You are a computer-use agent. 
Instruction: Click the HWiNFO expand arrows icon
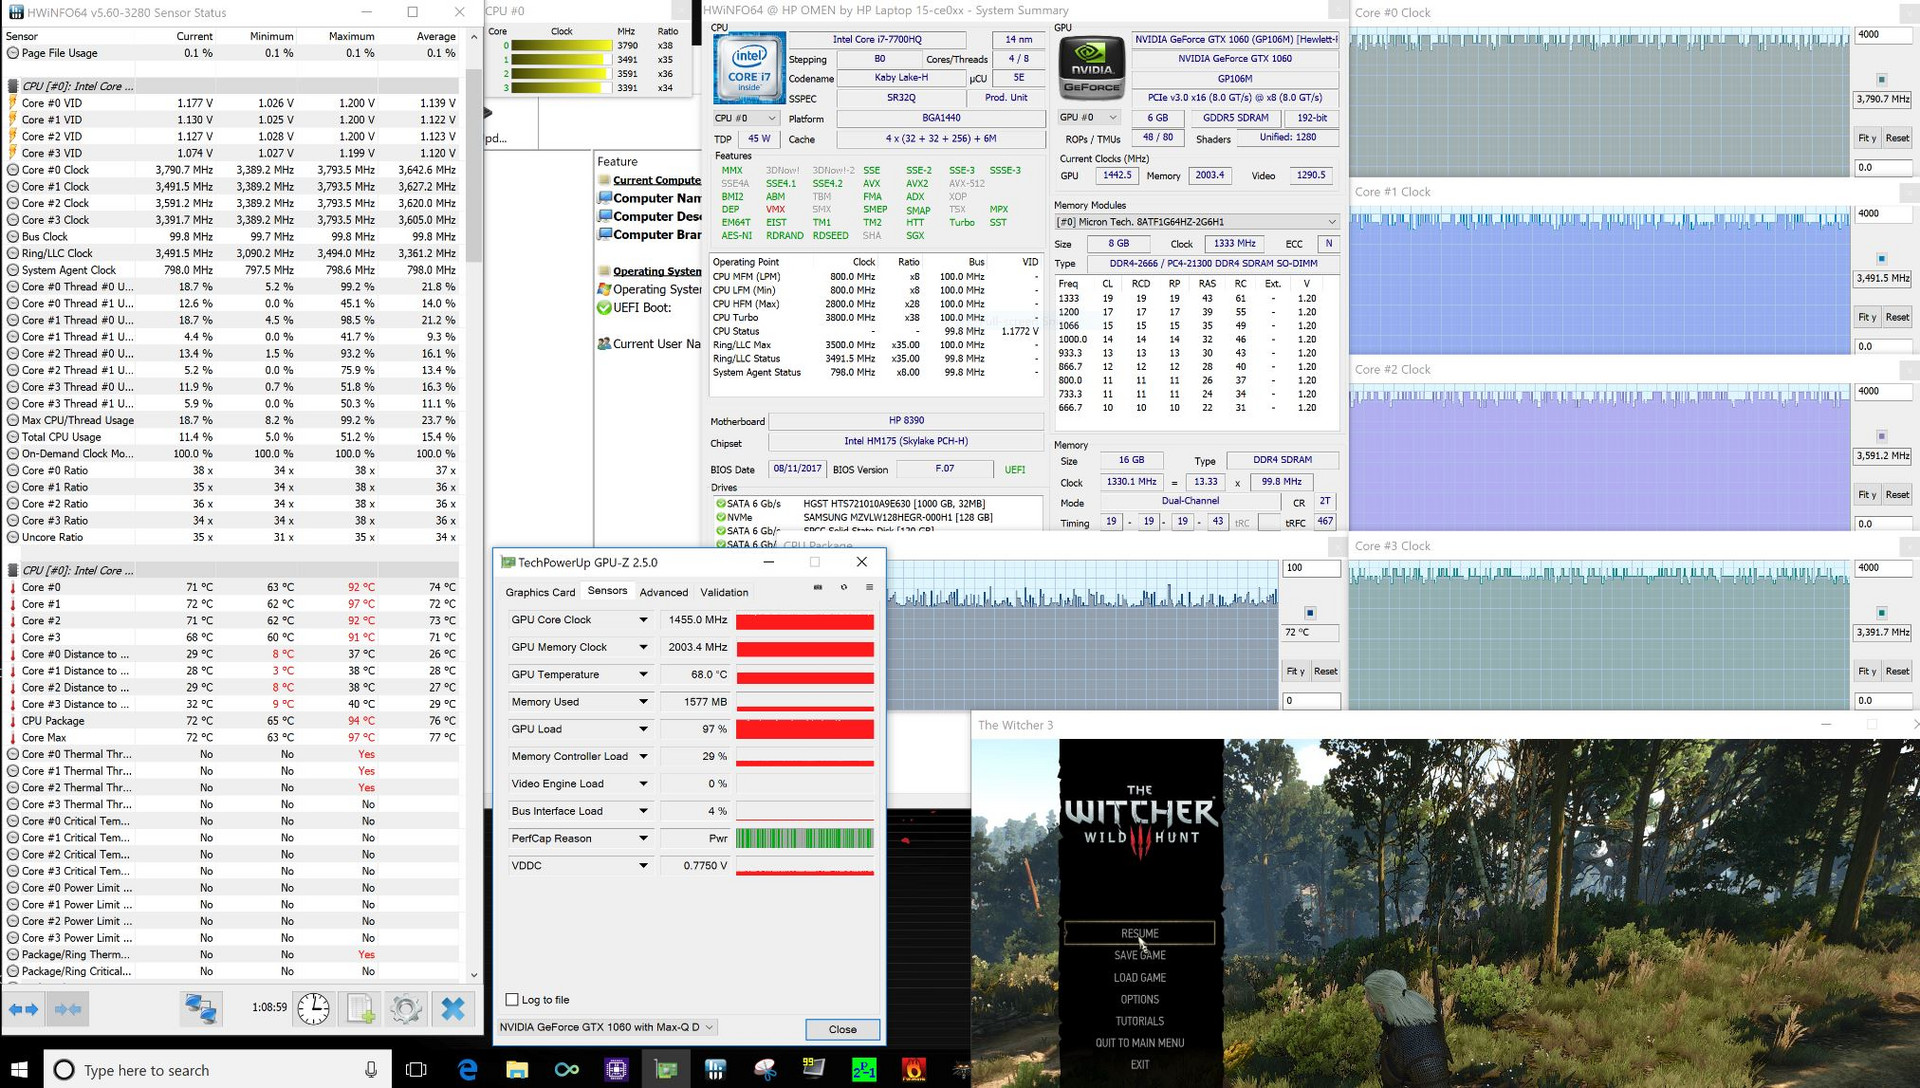(x=23, y=1009)
